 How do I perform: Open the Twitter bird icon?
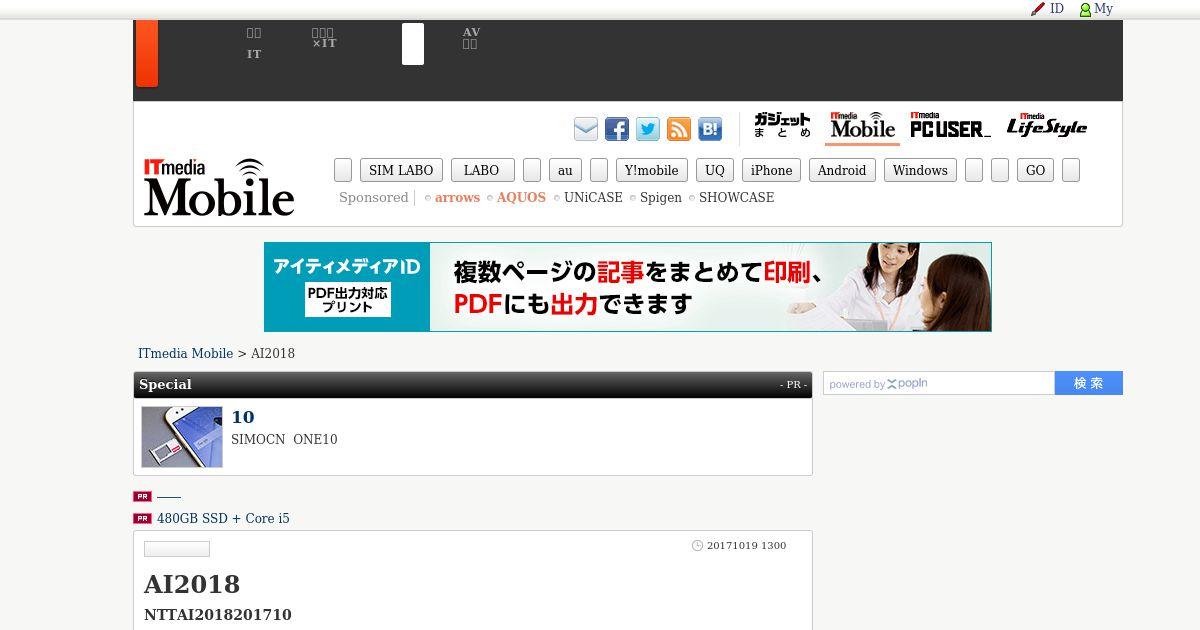[648, 129]
